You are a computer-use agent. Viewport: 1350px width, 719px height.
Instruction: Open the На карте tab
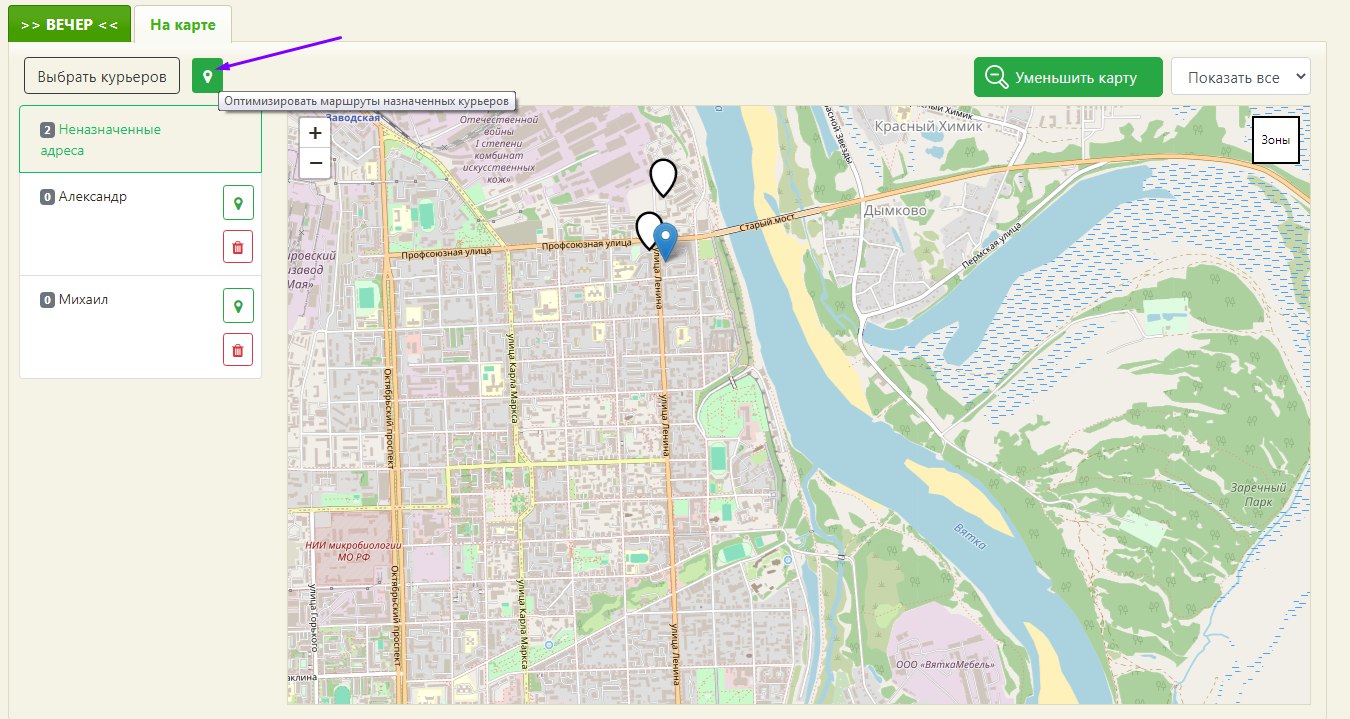point(183,24)
